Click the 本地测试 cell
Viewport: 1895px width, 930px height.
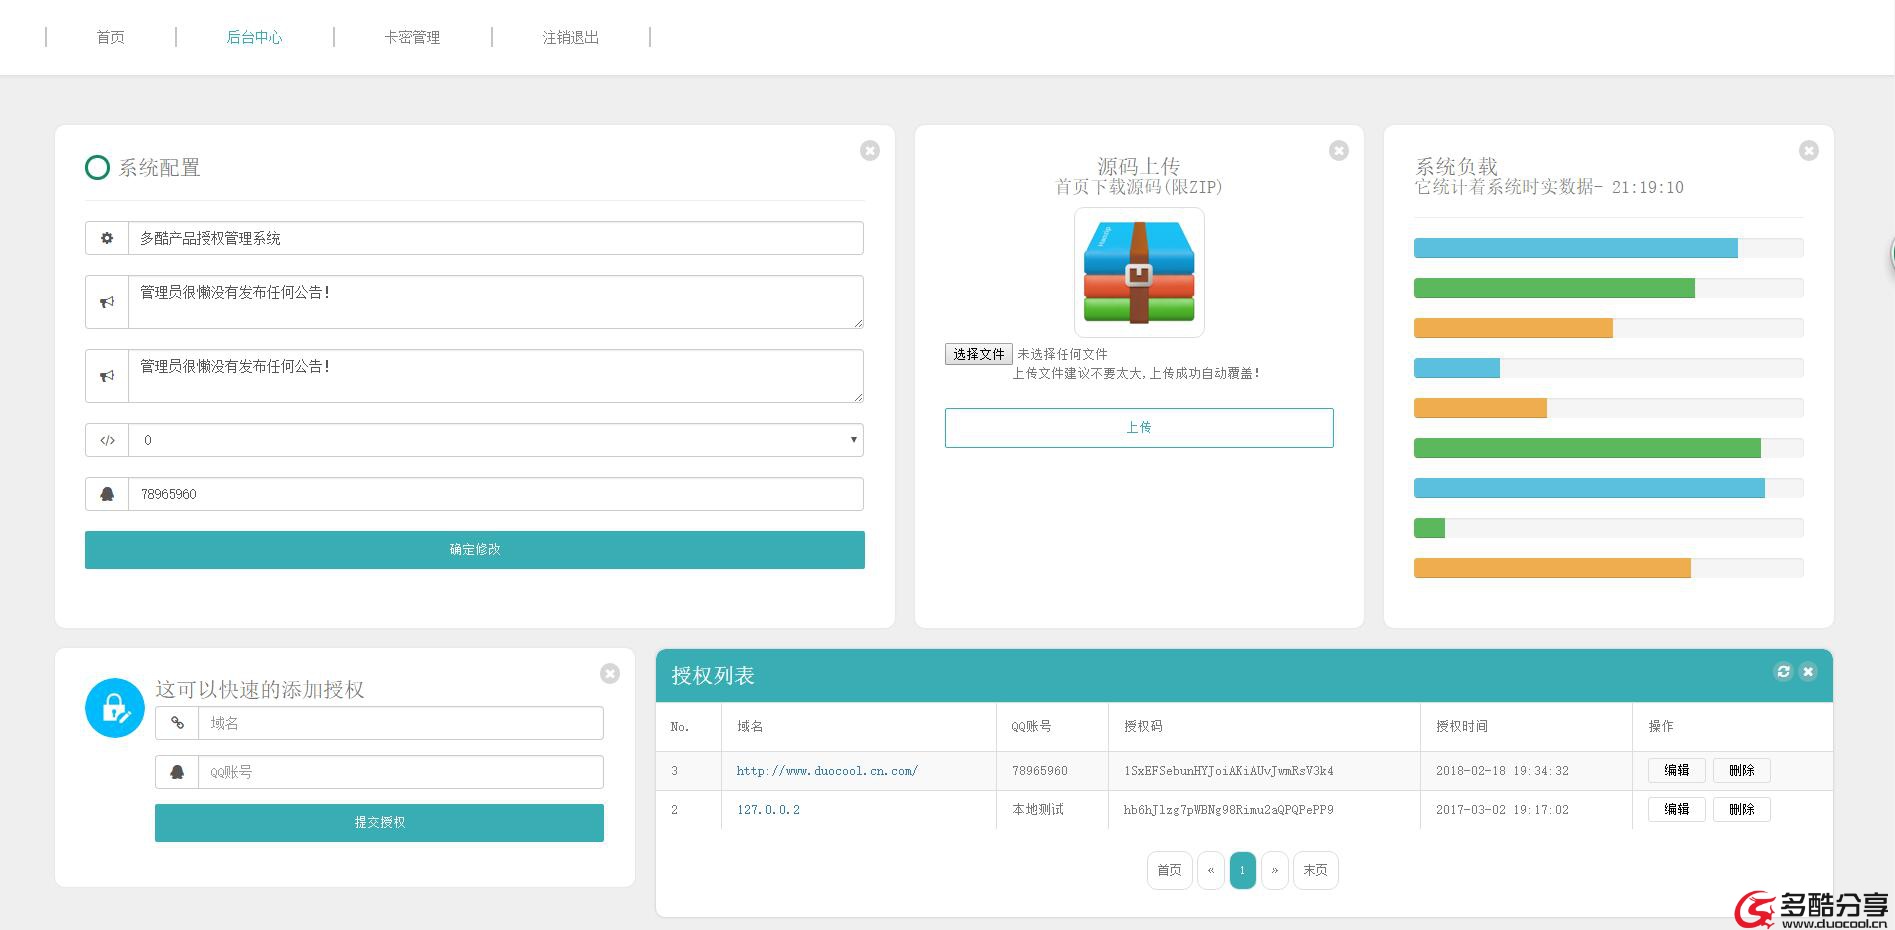1038,810
